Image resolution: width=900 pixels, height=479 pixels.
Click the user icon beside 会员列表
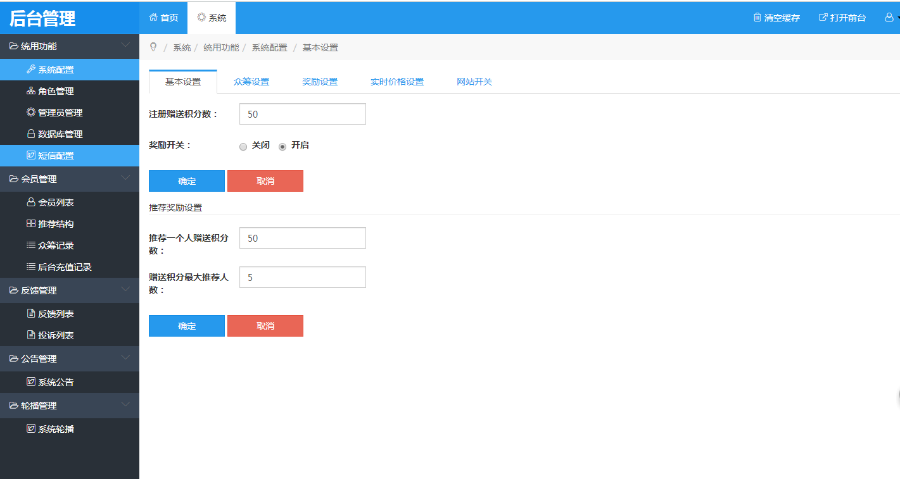pyautogui.click(x=31, y=202)
